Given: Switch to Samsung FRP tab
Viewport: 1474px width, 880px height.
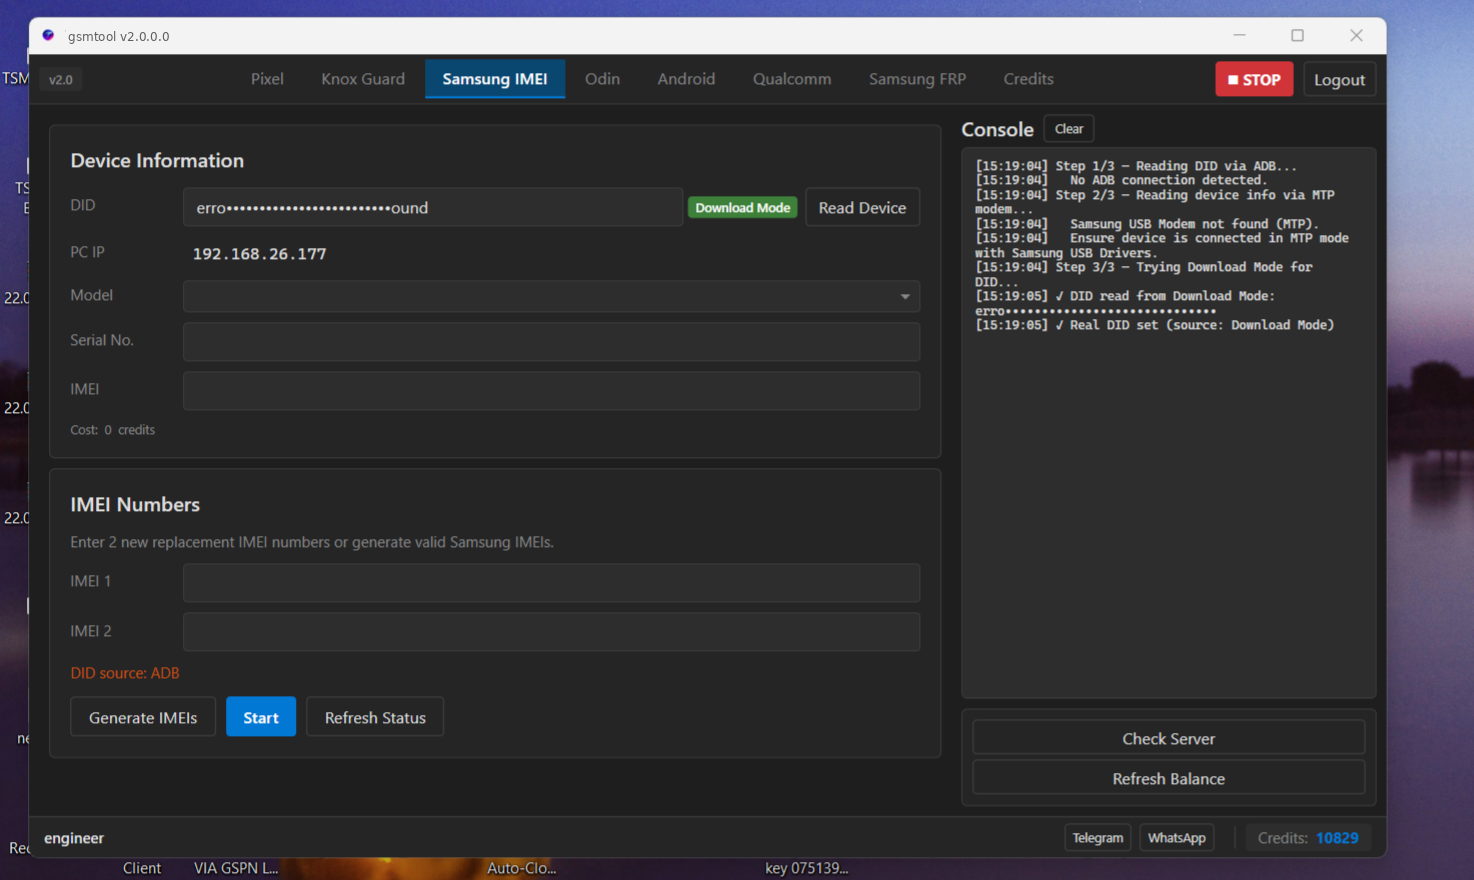Looking at the screenshot, I should [917, 79].
